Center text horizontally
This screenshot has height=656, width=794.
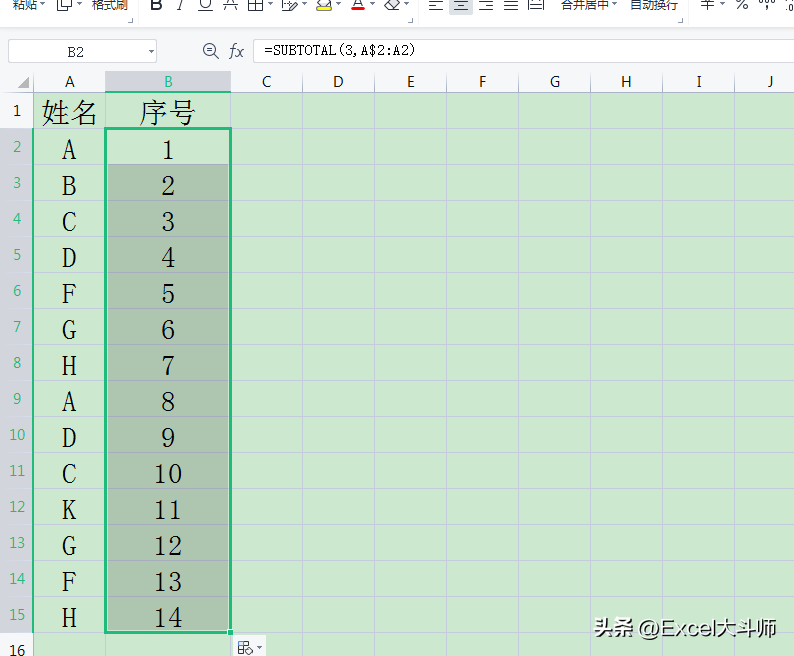coord(461,6)
